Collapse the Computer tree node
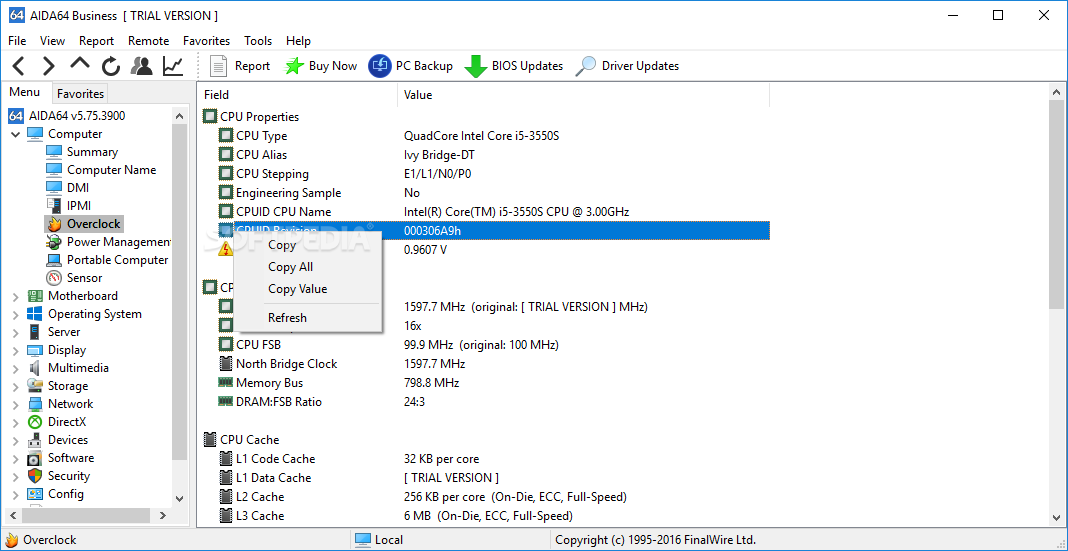Image resolution: width=1068 pixels, height=551 pixels. 16,134
